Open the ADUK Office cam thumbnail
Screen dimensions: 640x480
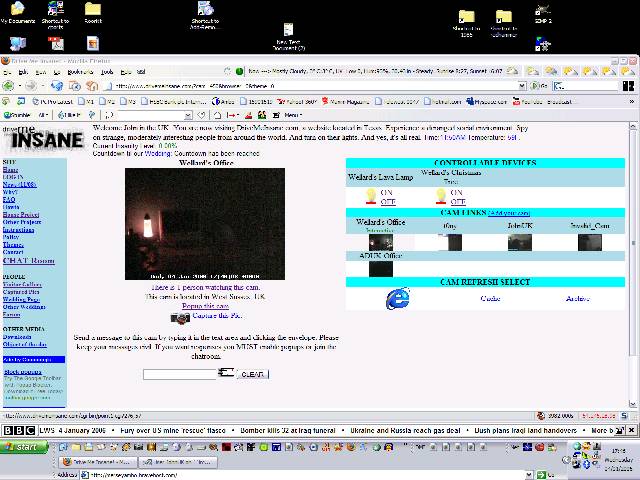pos(381,269)
